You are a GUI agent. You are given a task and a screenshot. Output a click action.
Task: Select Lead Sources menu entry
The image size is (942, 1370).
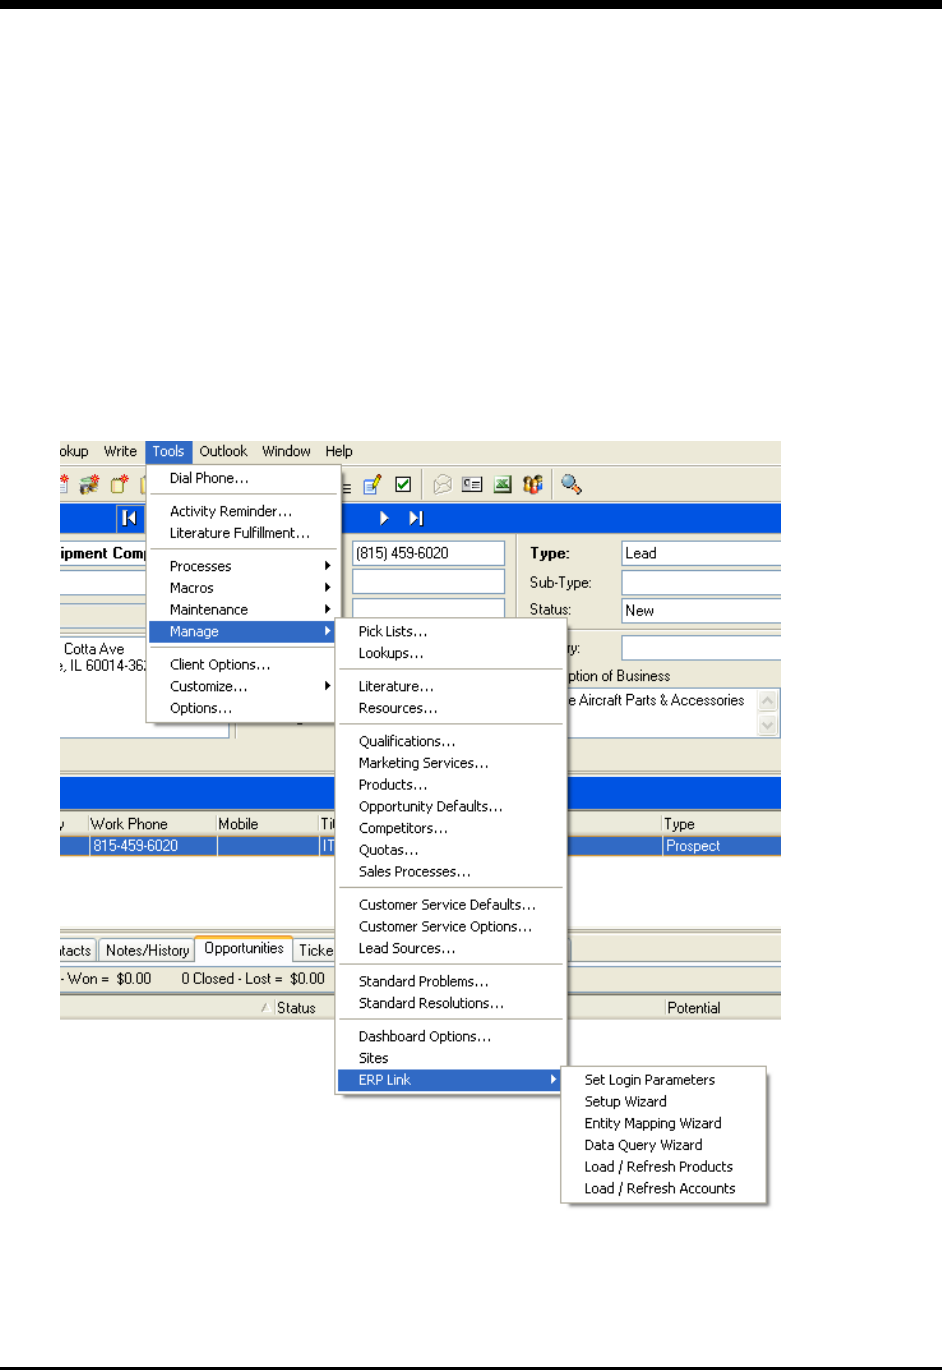tap(450, 949)
